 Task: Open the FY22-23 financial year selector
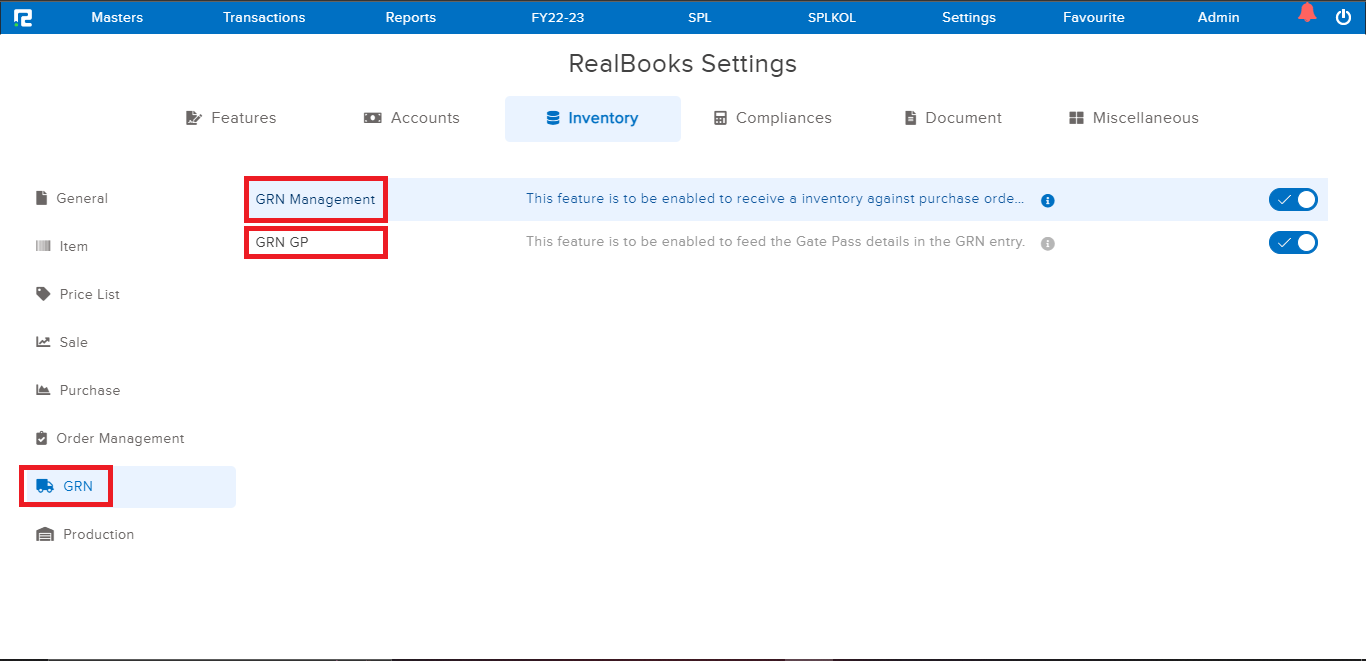[557, 17]
